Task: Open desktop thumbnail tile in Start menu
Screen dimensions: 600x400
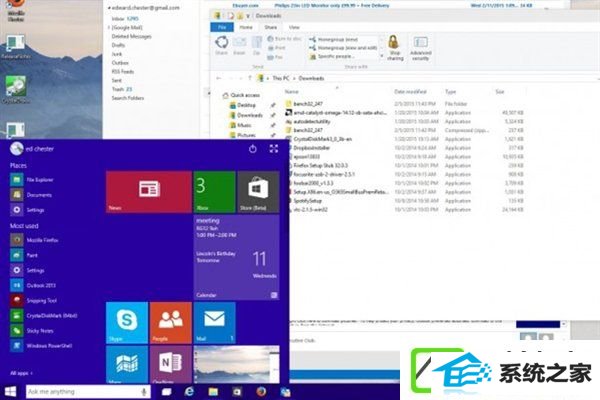Action: click(236, 364)
